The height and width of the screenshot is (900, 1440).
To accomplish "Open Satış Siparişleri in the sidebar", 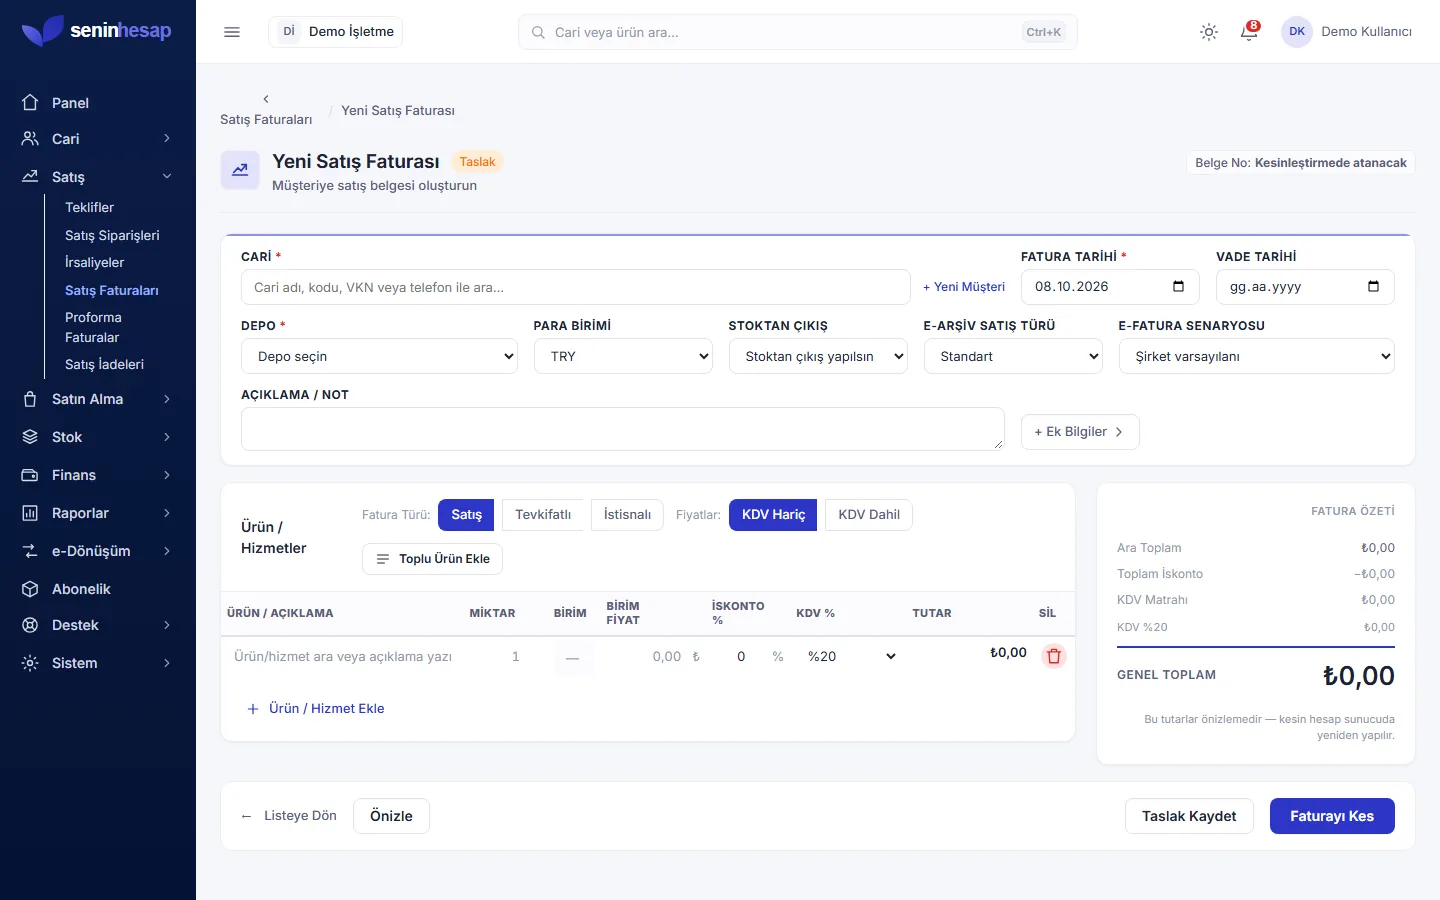I will 112,235.
